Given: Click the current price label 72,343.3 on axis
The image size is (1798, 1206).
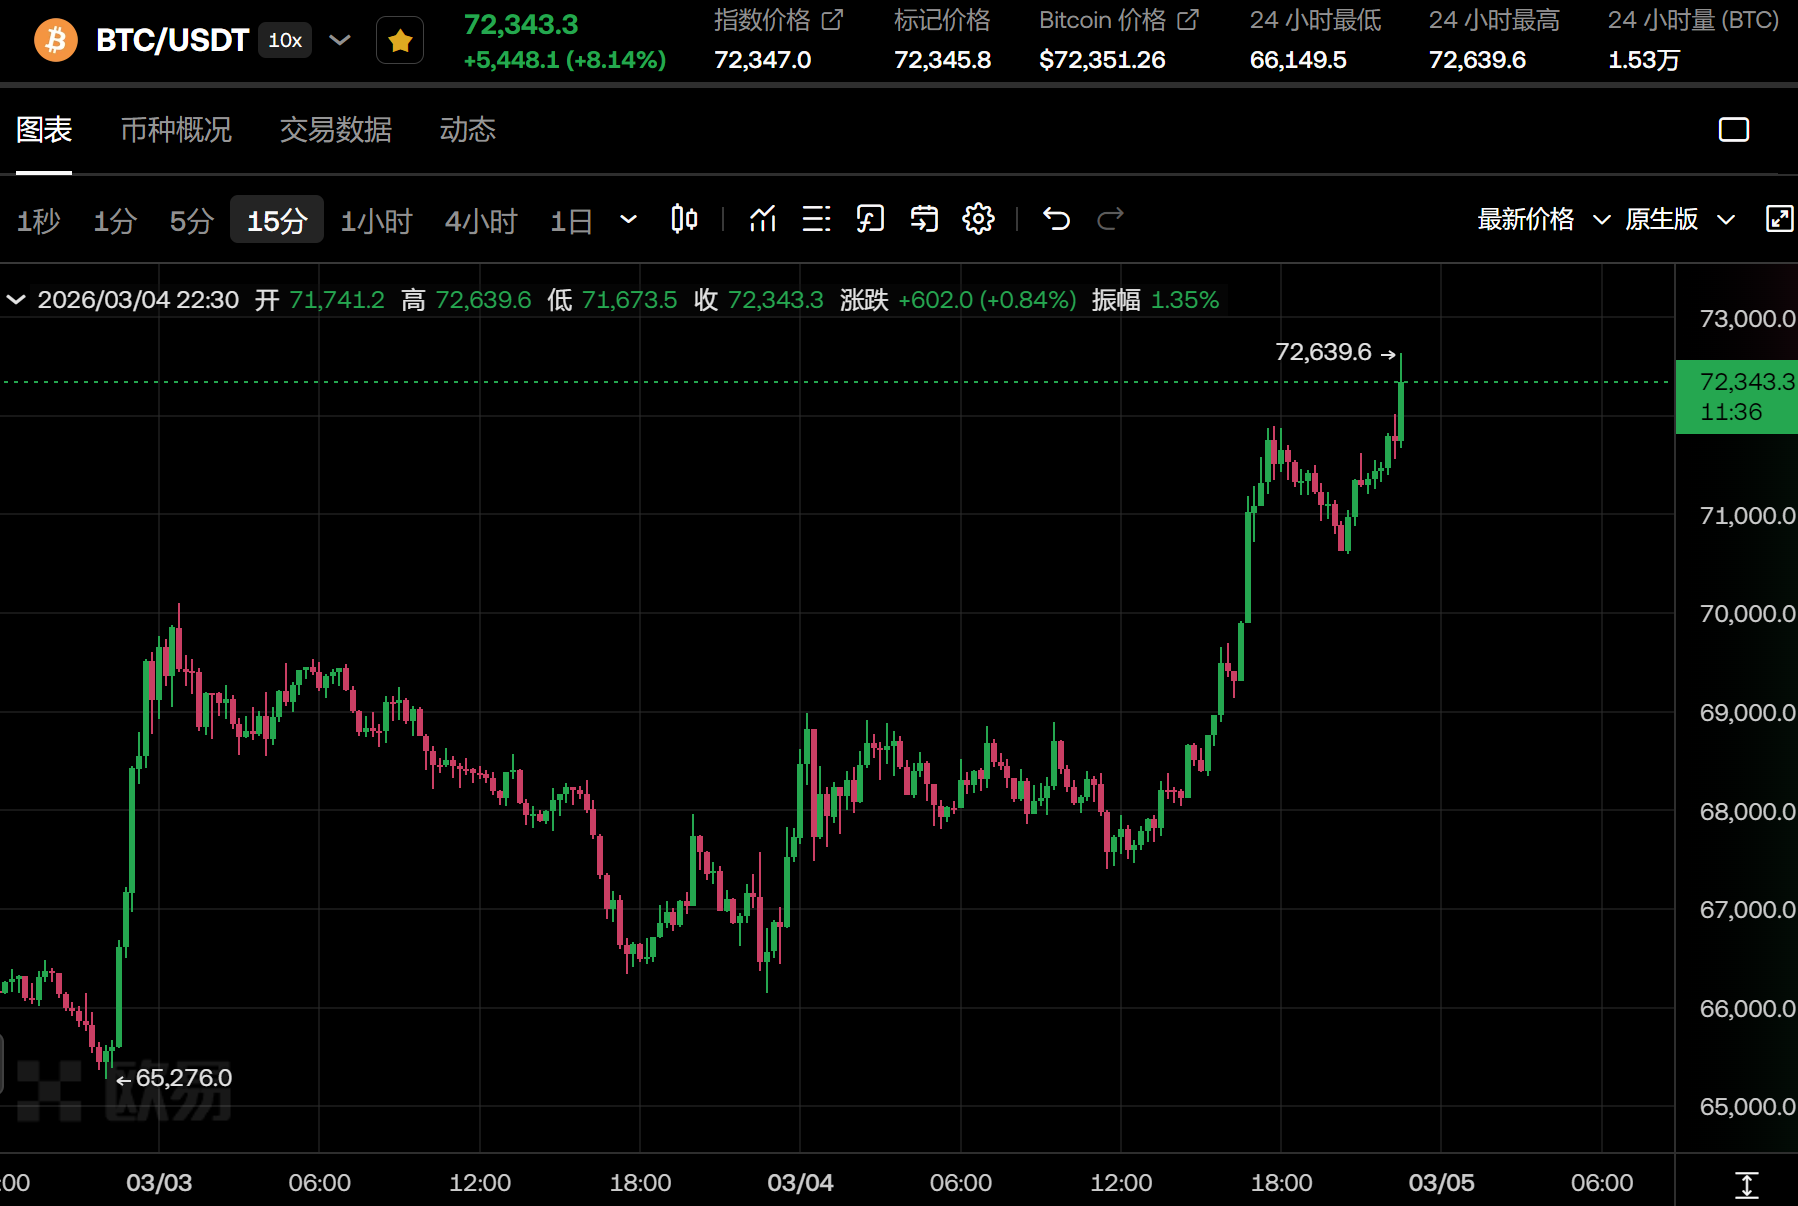Looking at the screenshot, I should (1736, 396).
